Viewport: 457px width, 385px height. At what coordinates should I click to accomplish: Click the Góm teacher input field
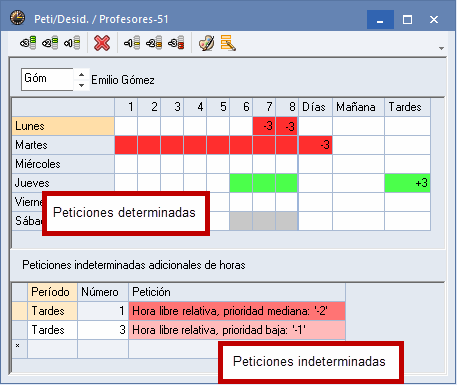click(47, 79)
